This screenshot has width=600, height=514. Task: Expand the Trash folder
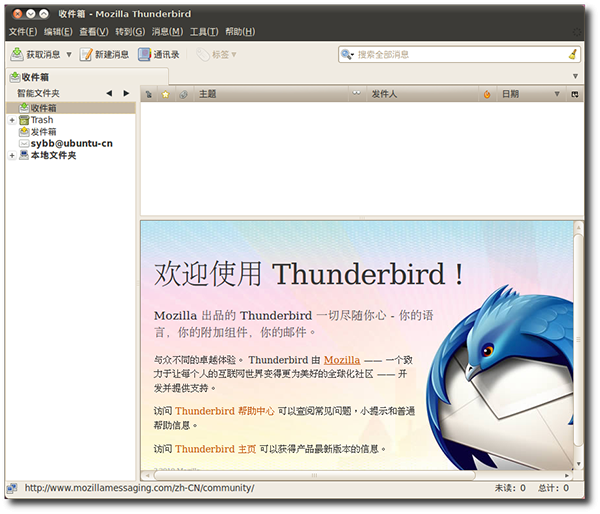(12, 120)
